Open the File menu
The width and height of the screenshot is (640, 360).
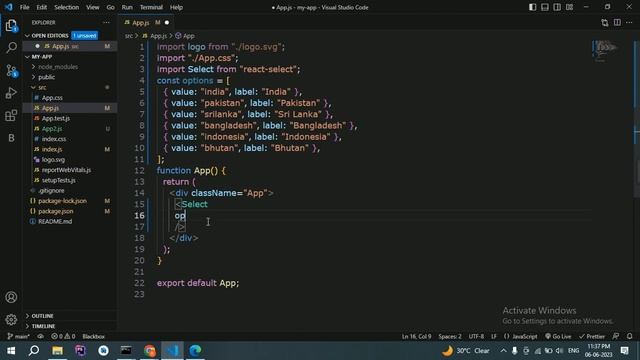[24, 7]
